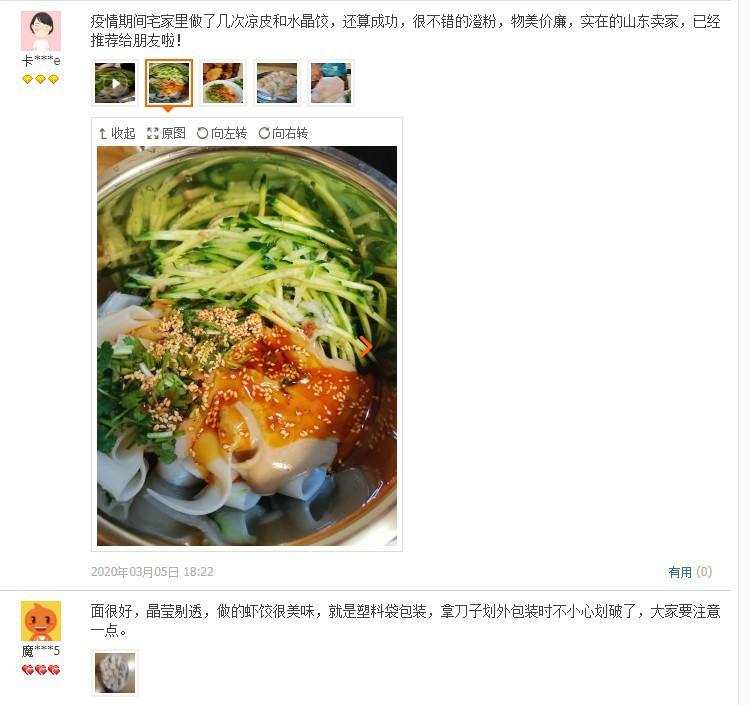Click the orange mascot avatar of 魔***5
The image size is (749, 705).
pyautogui.click(x=41, y=621)
